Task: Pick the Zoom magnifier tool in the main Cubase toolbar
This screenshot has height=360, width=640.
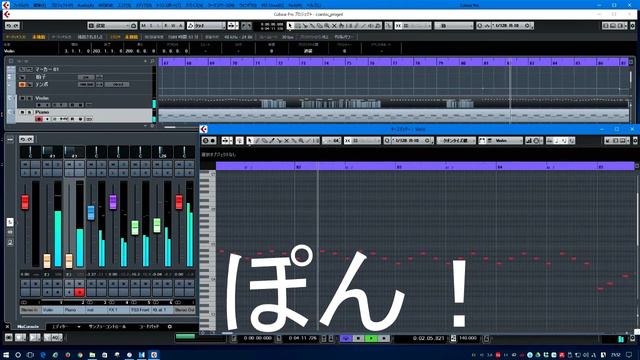Action: pyautogui.click(x=327, y=26)
